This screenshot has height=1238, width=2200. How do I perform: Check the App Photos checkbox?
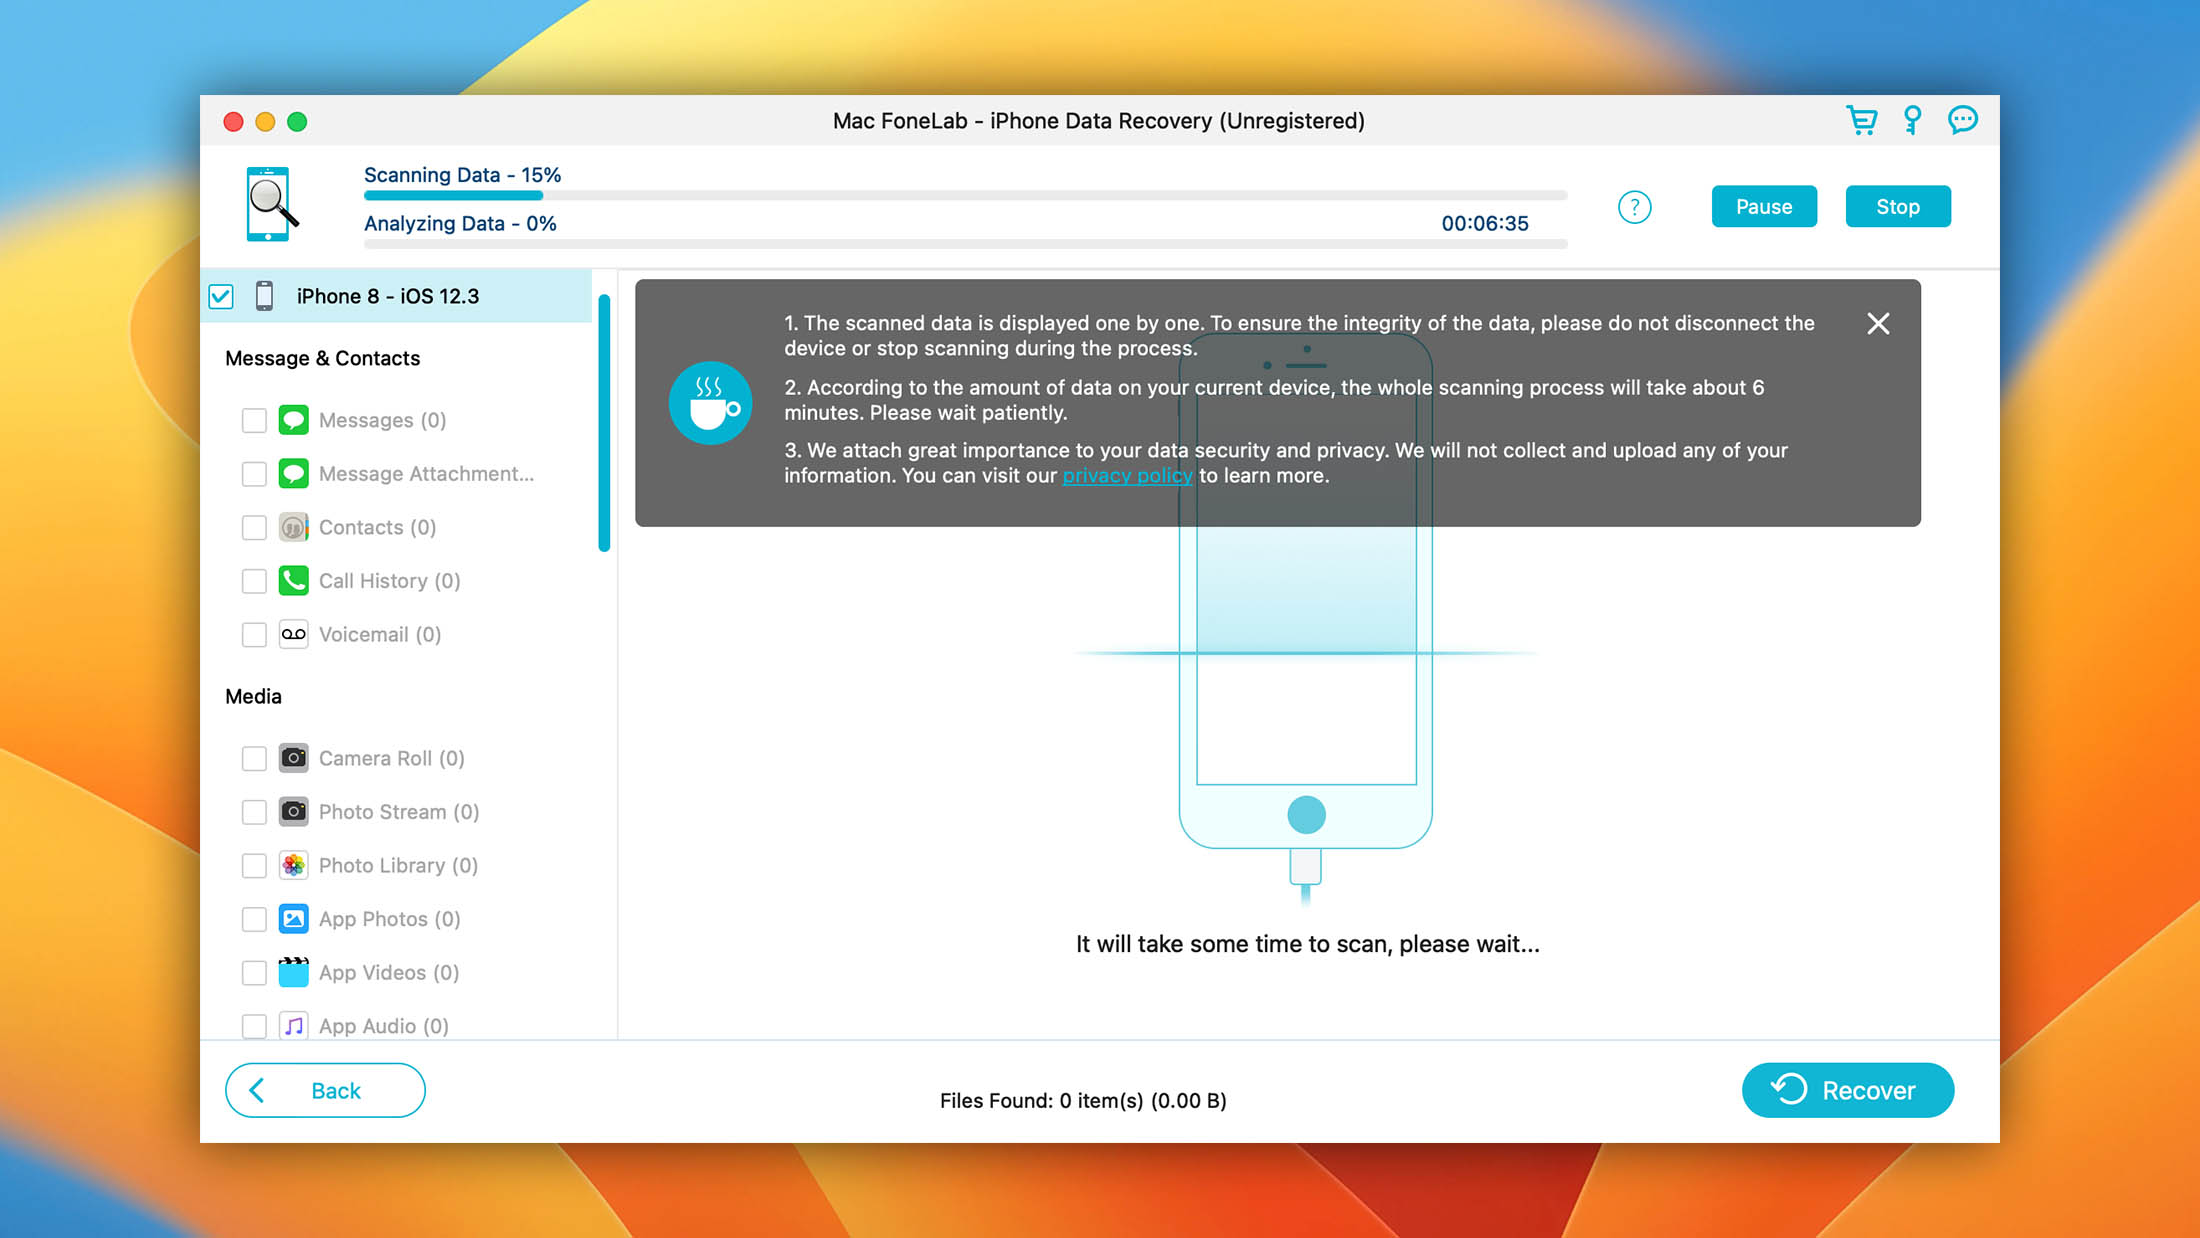click(254, 919)
